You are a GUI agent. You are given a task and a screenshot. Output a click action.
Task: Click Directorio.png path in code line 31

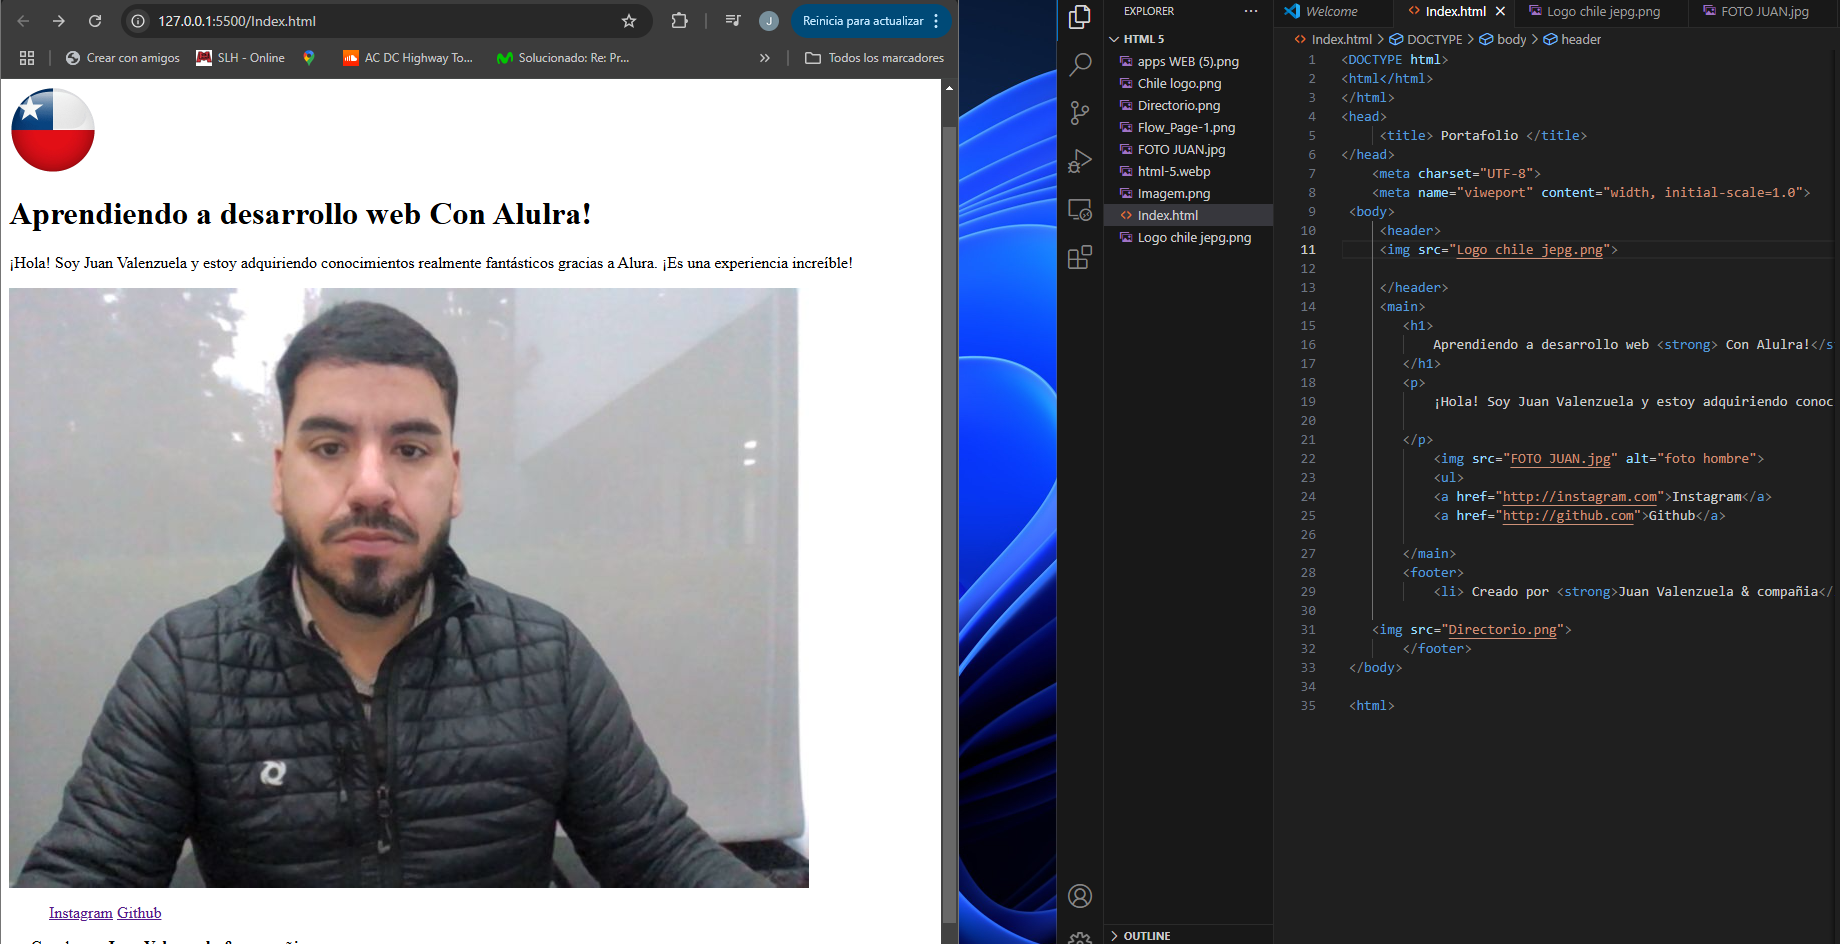(x=1502, y=630)
